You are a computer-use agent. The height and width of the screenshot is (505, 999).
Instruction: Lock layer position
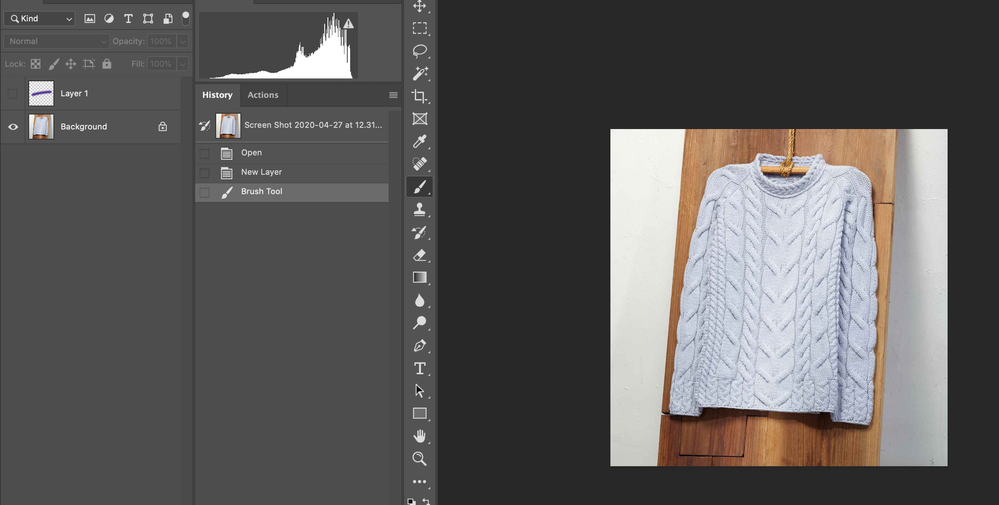point(71,64)
